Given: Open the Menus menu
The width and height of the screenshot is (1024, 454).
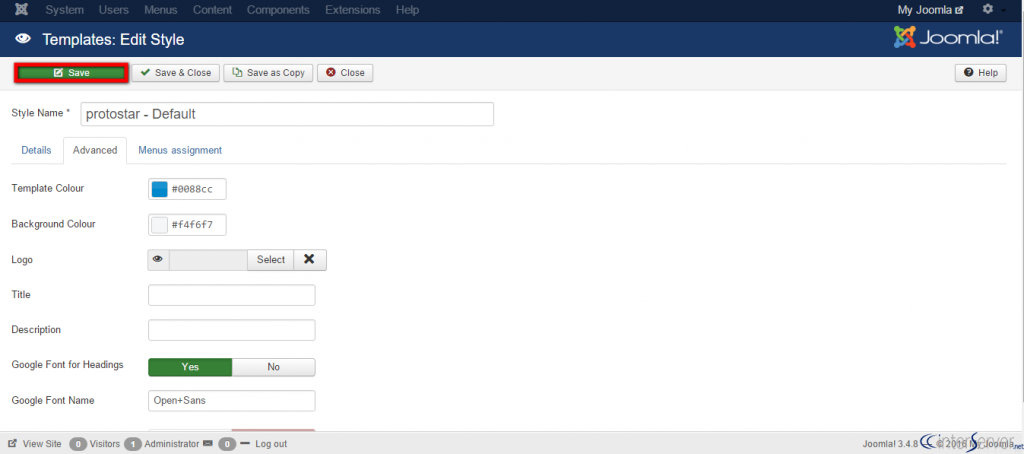Looking at the screenshot, I should 161,10.
